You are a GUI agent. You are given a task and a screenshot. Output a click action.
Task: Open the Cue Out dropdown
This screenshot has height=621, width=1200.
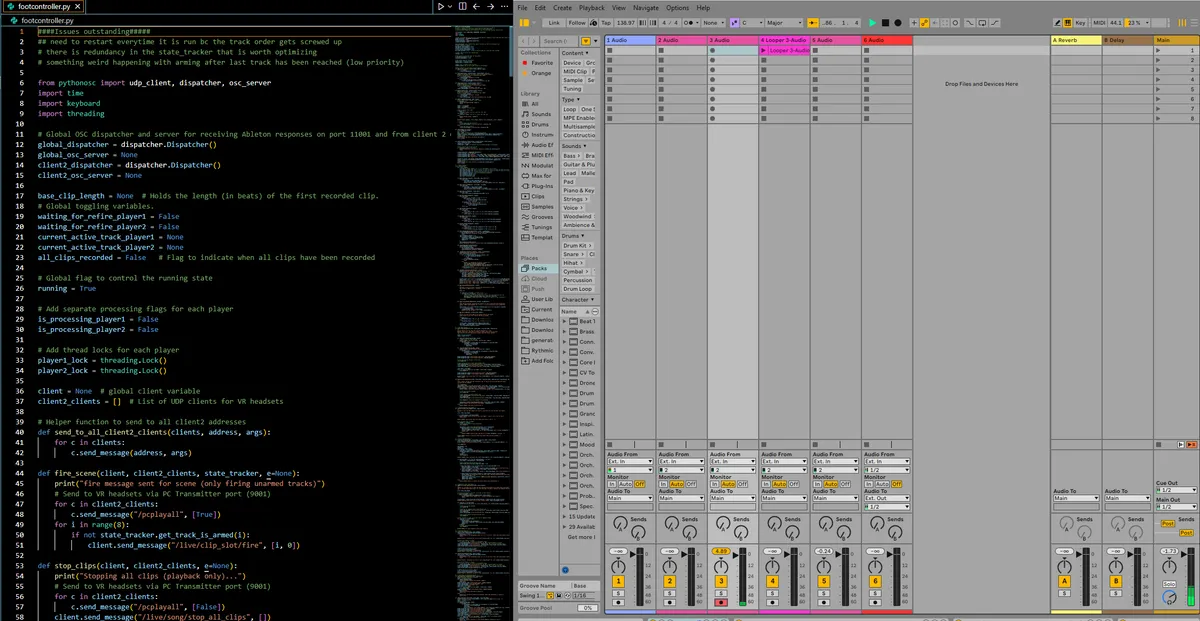click(x=1174, y=490)
